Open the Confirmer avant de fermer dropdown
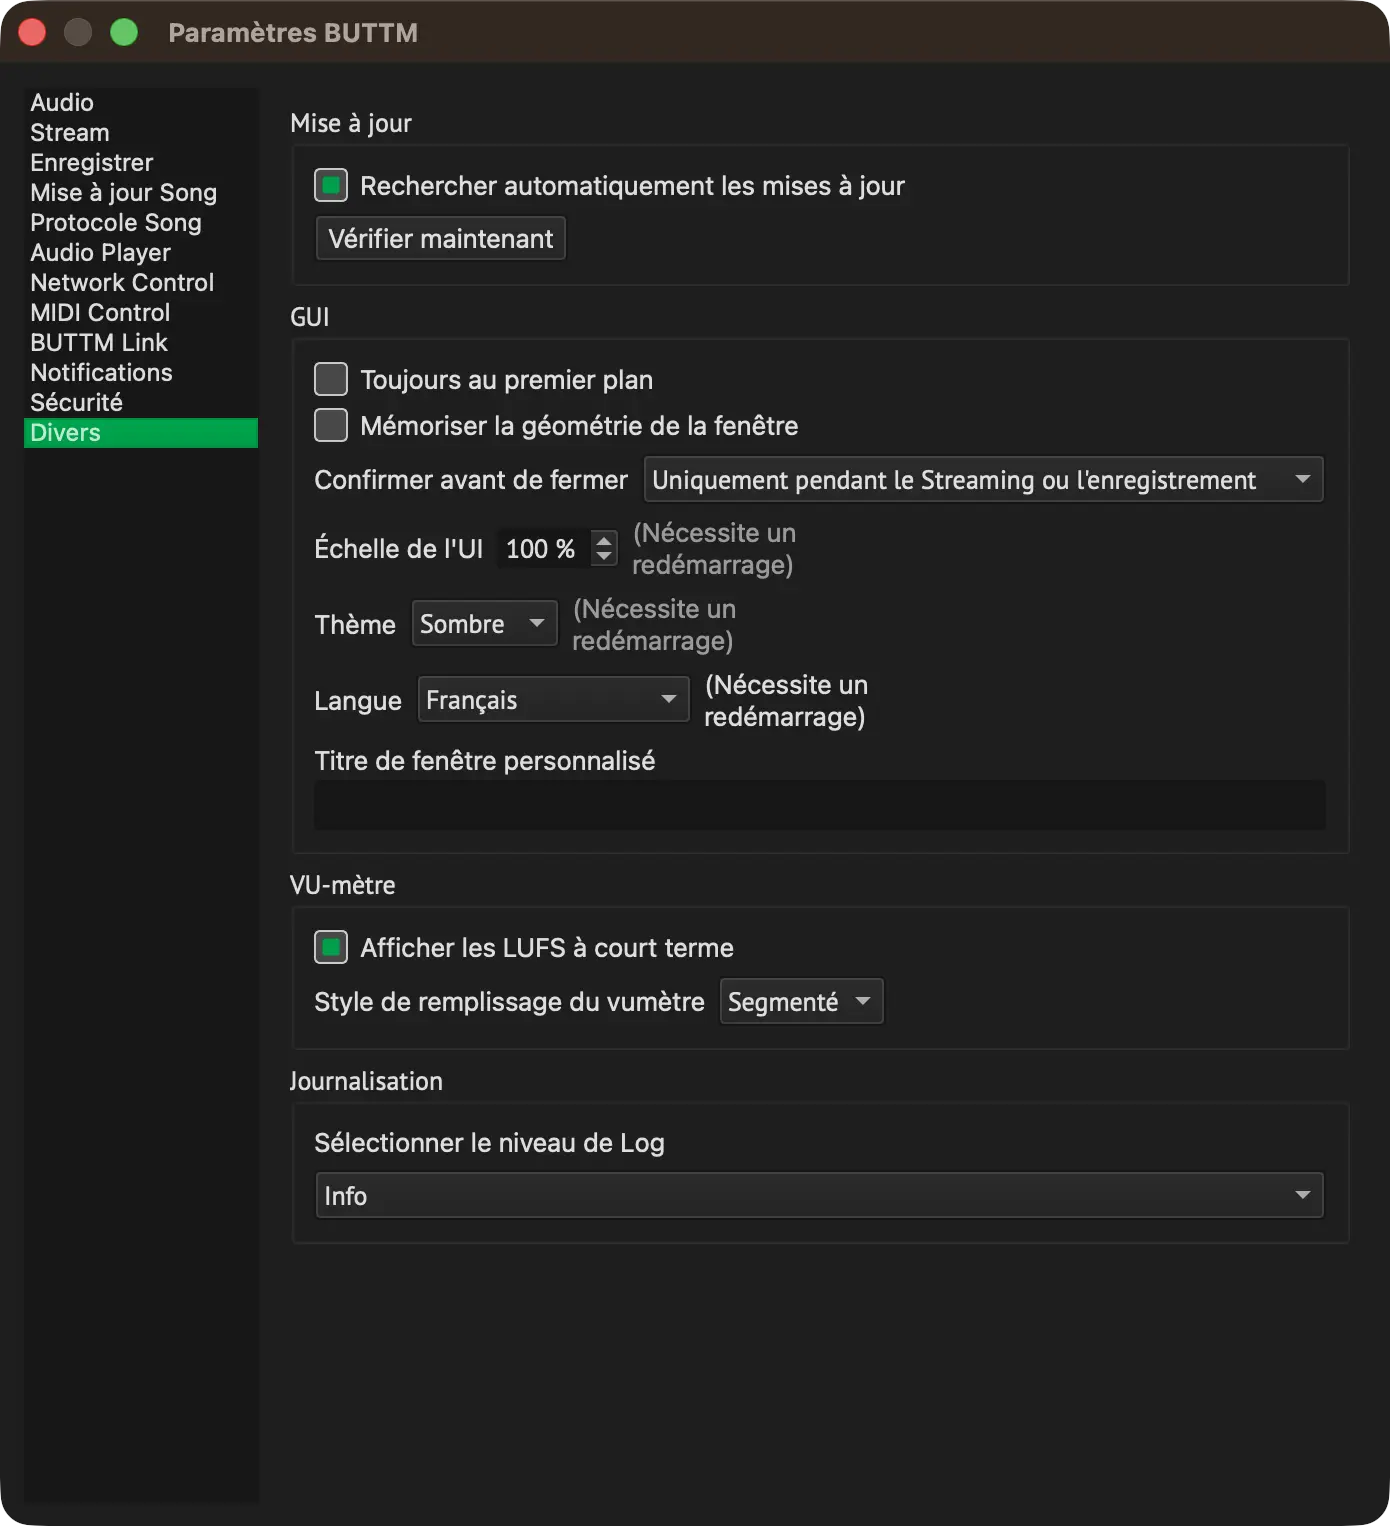 (983, 480)
